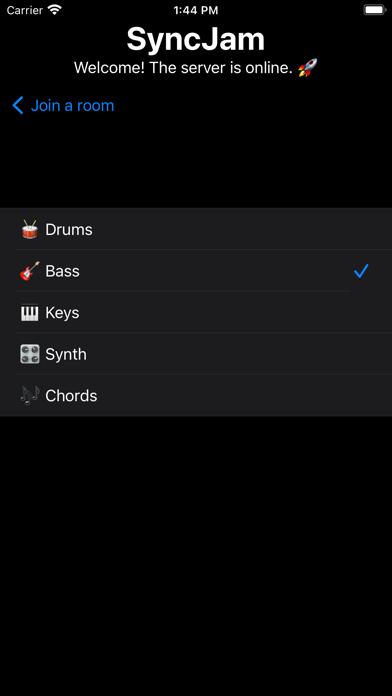Click the Wi-Fi status icon
The width and height of the screenshot is (392, 696).
pyautogui.click(x=55, y=10)
